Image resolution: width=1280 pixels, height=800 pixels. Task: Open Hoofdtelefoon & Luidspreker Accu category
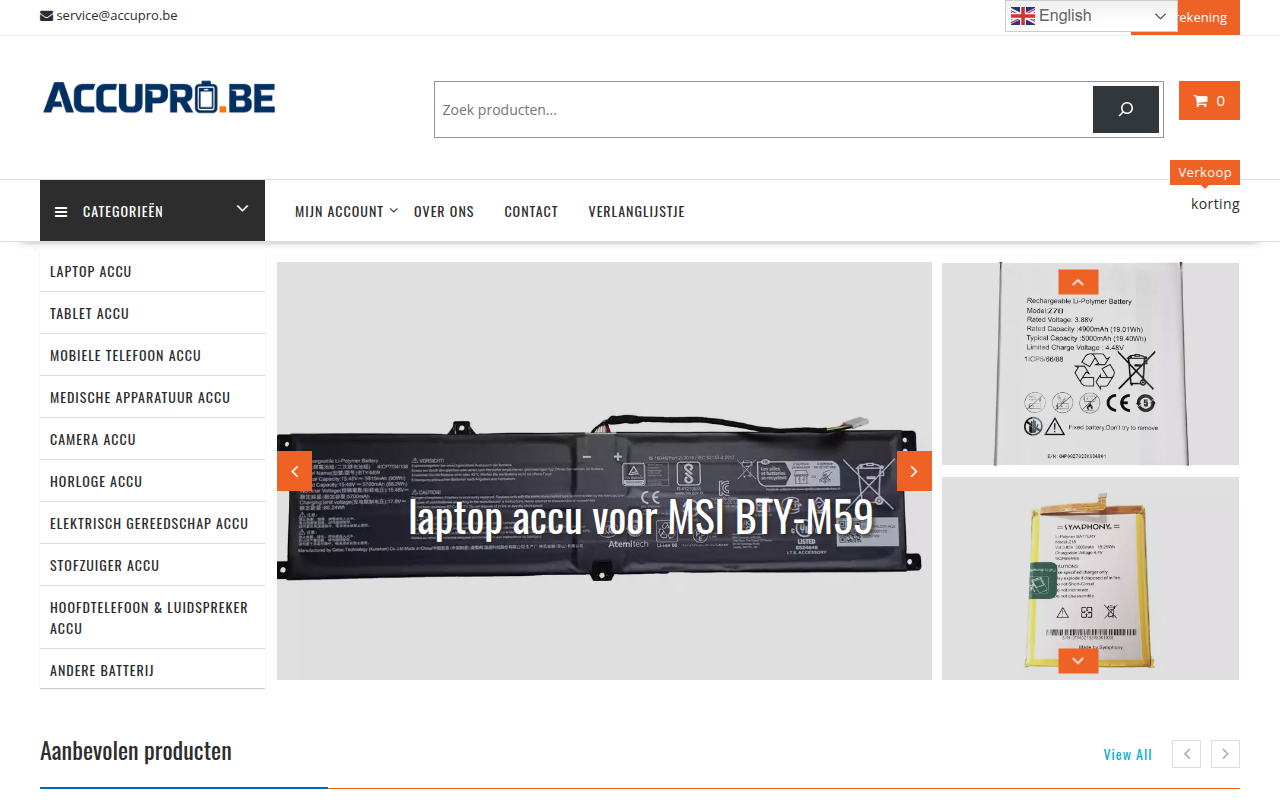point(152,618)
